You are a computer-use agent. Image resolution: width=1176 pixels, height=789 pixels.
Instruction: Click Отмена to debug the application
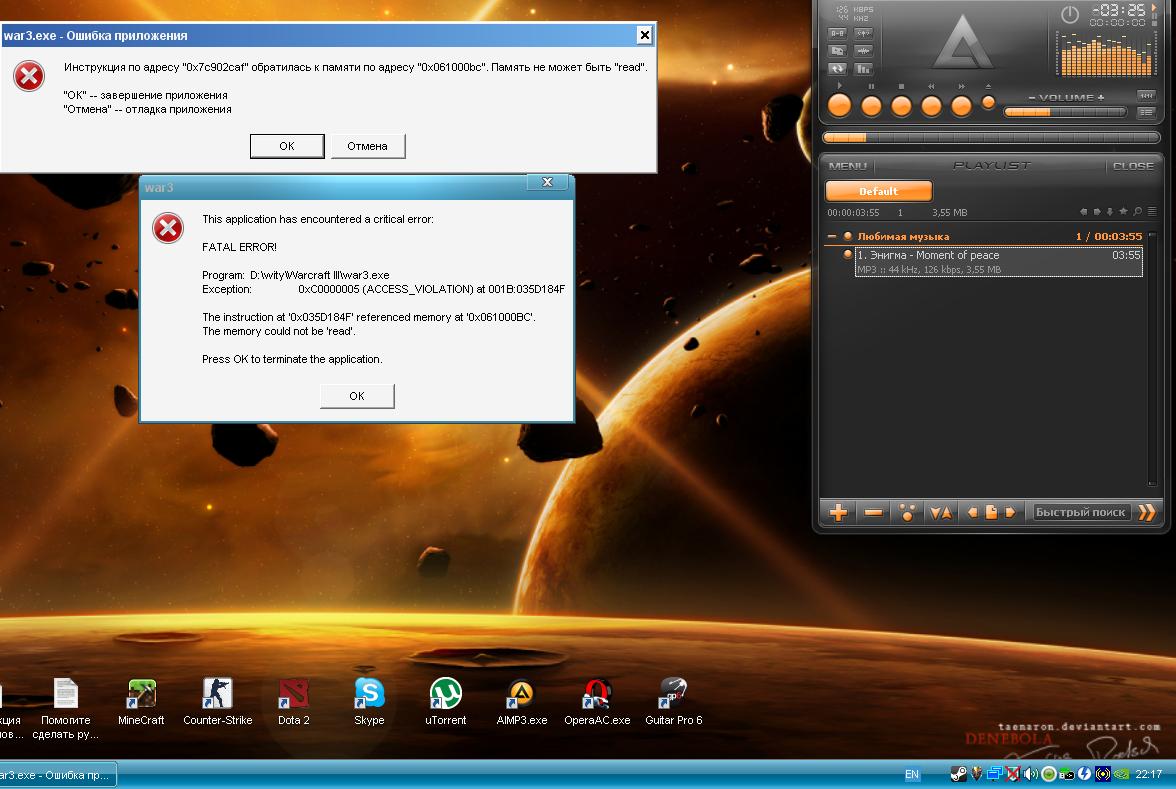pos(368,146)
